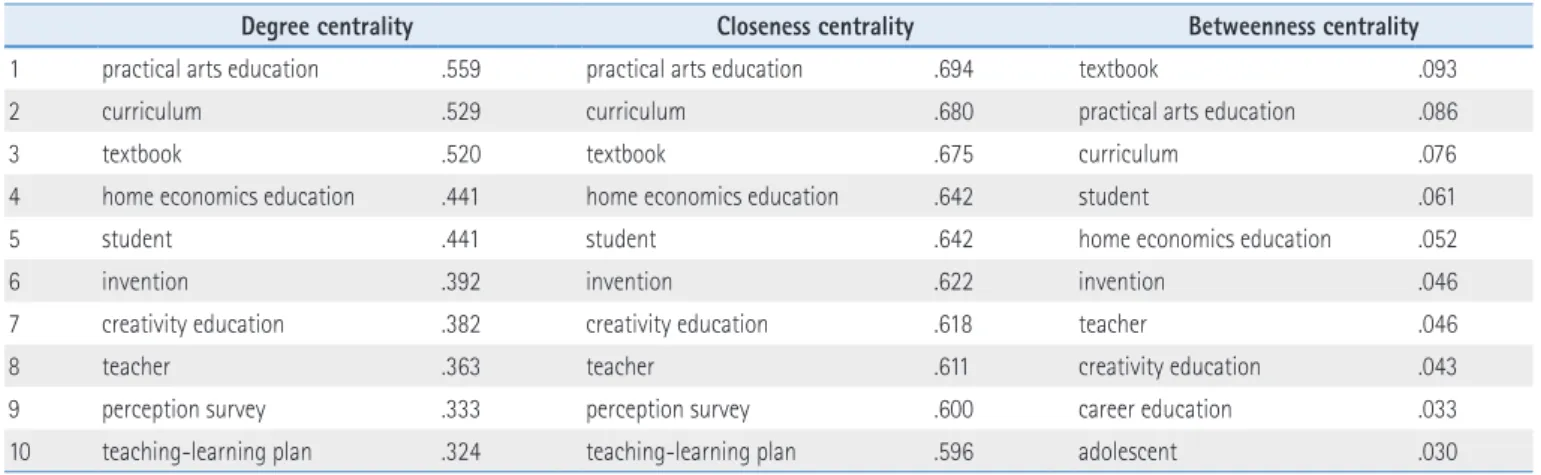Select 'curriculum' in Closeness centrality column

tap(635, 112)
